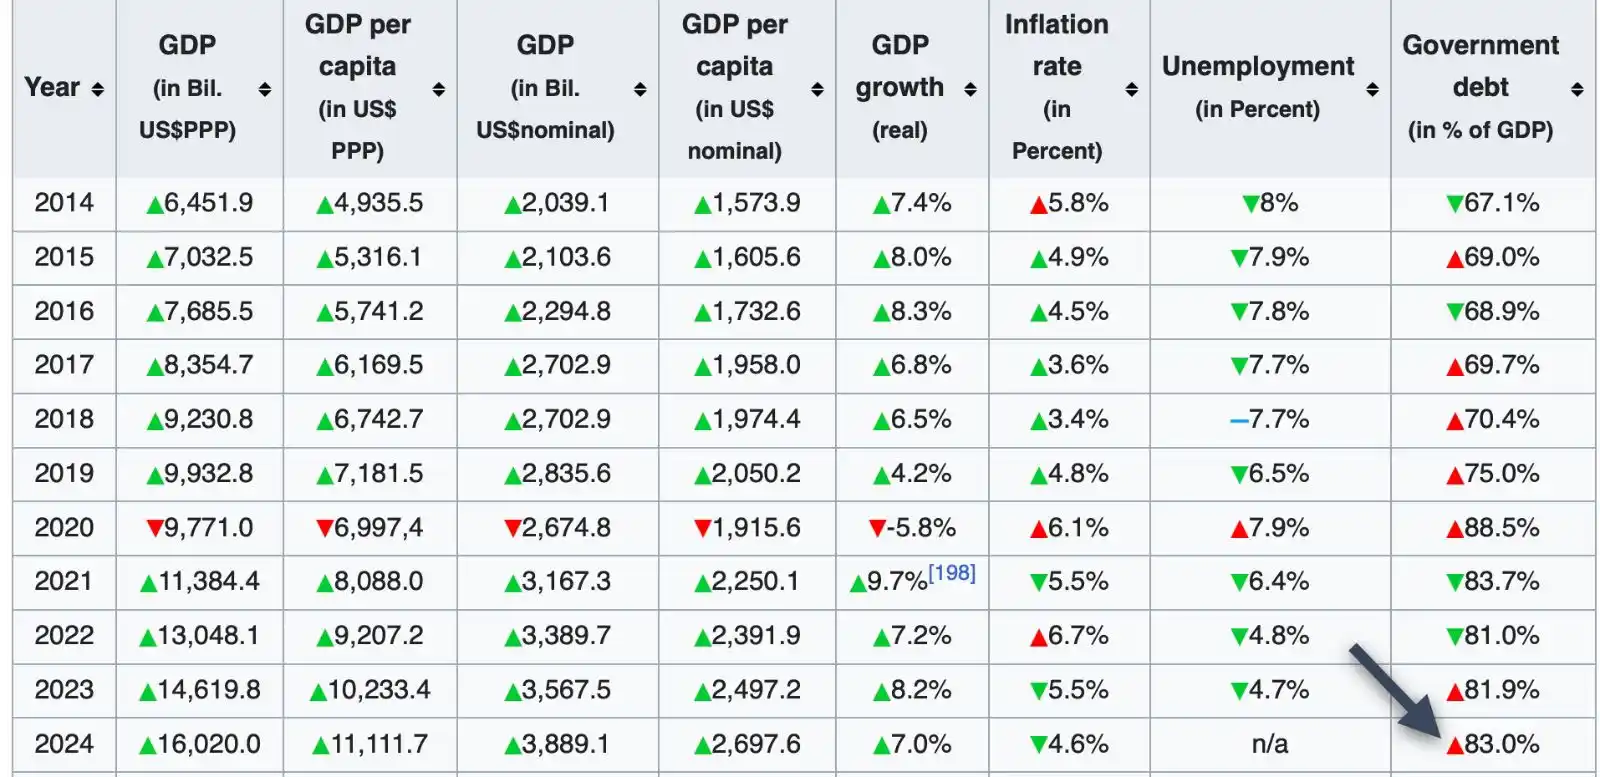Click the Government debt header text

coord(1480,66)
